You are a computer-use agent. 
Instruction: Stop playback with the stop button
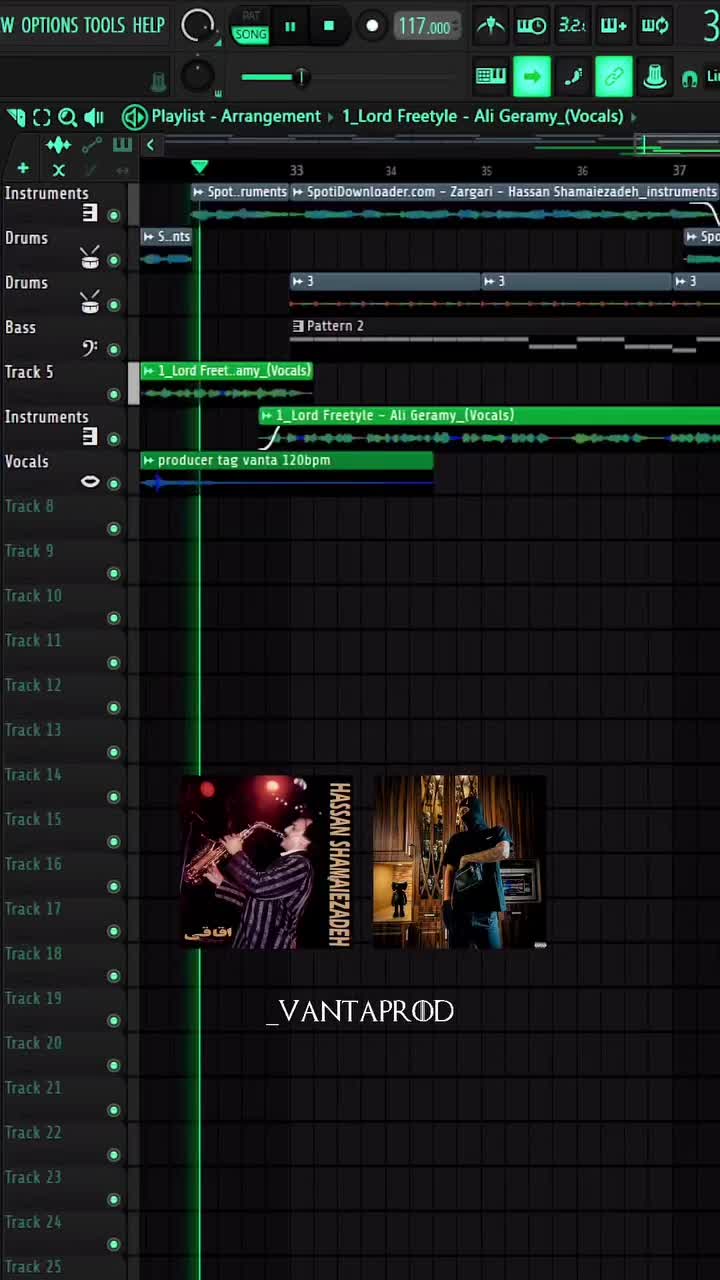coord(329,27)
